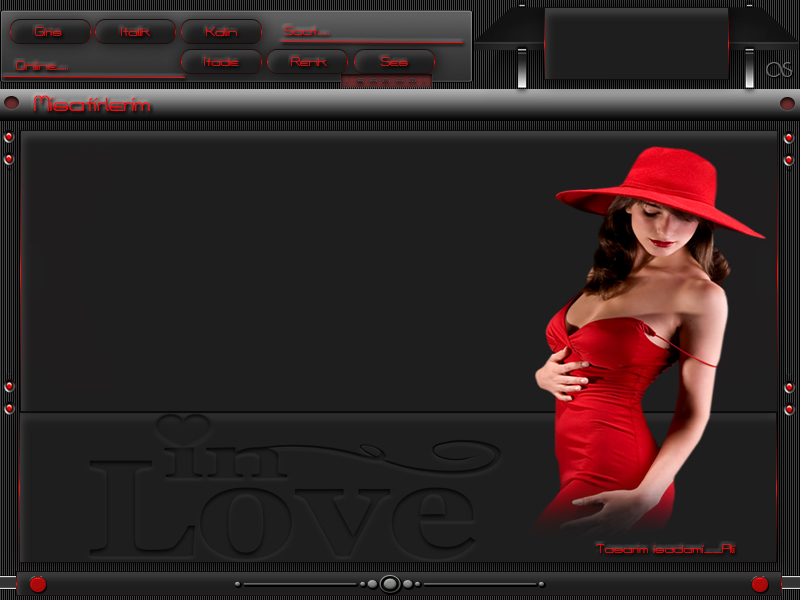Click the topmost red stud on right edge

click(789, 137)
